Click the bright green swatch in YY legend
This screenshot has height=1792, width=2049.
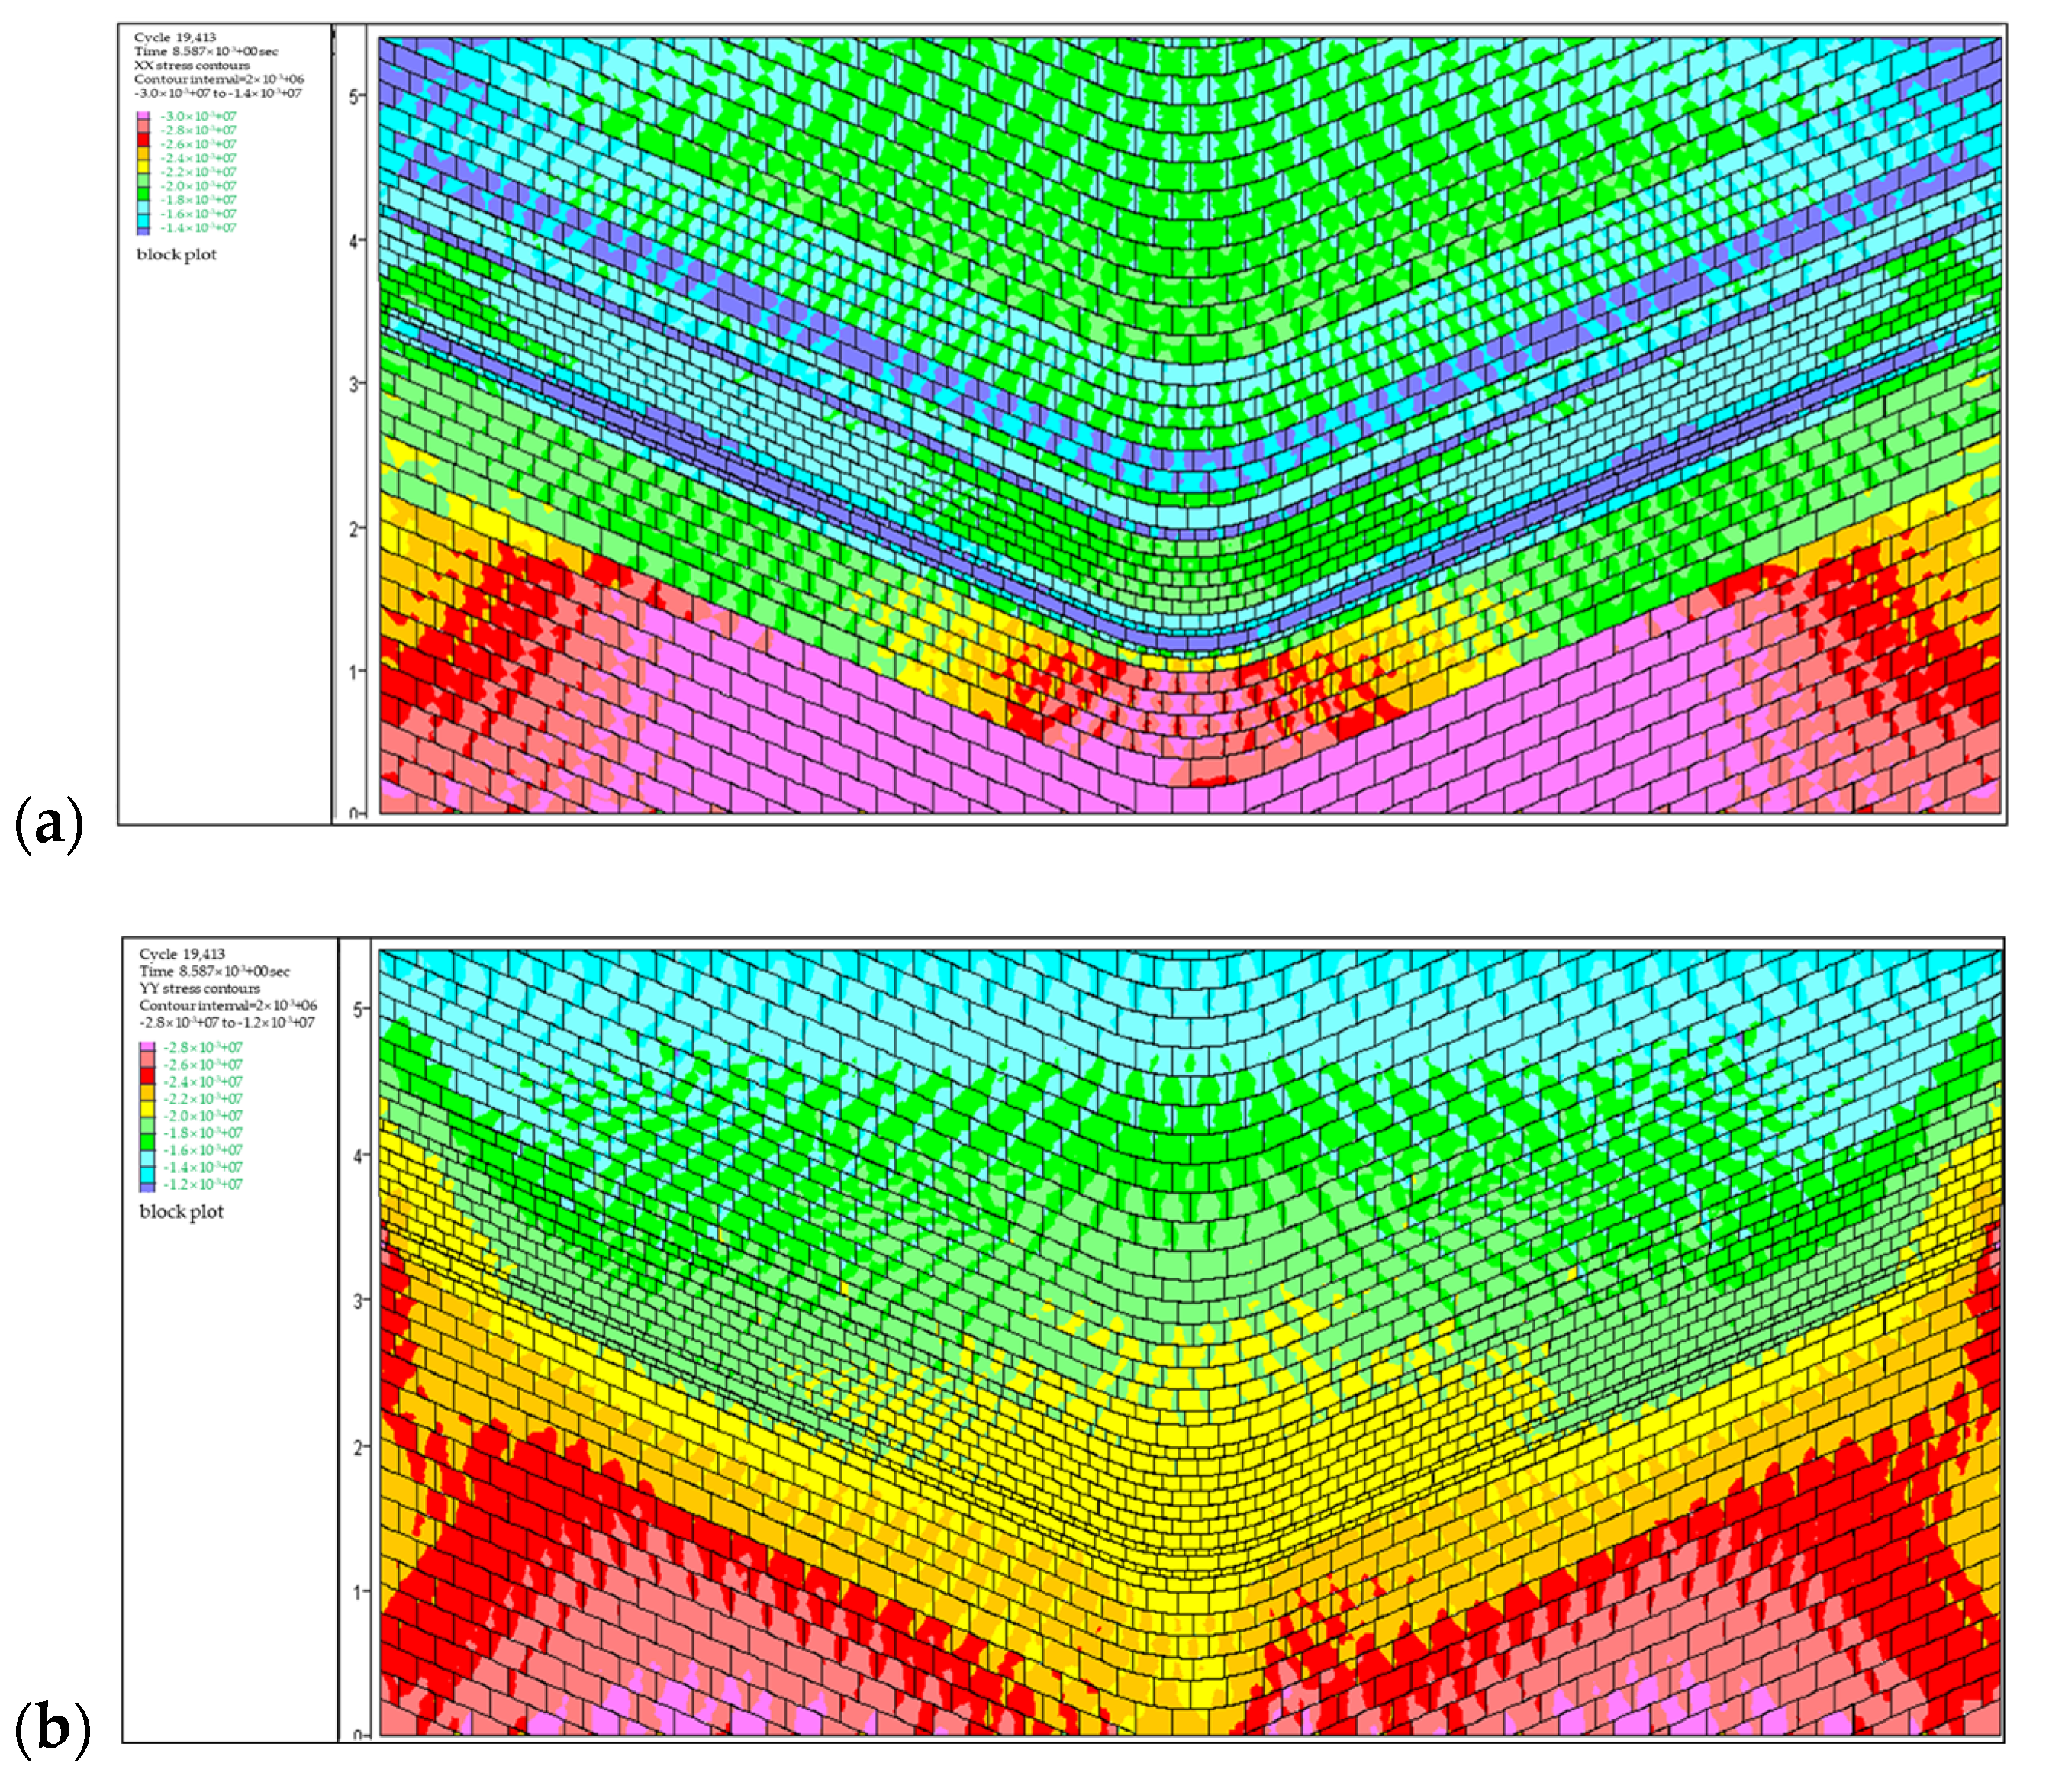coord(148,1142)
